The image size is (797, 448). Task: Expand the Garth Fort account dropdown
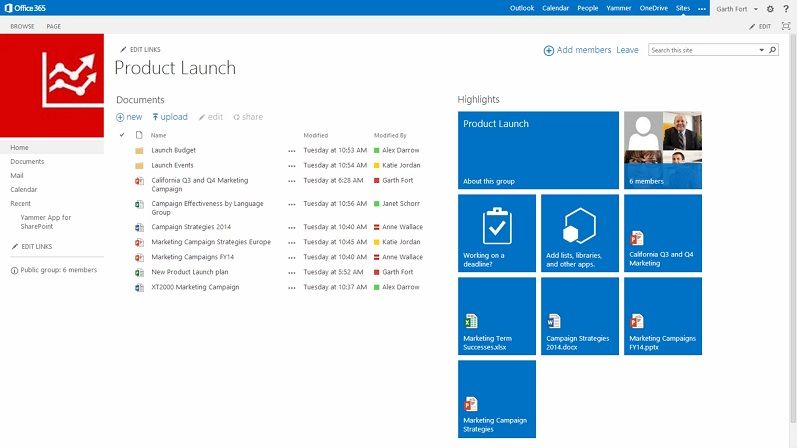(756, 9)
